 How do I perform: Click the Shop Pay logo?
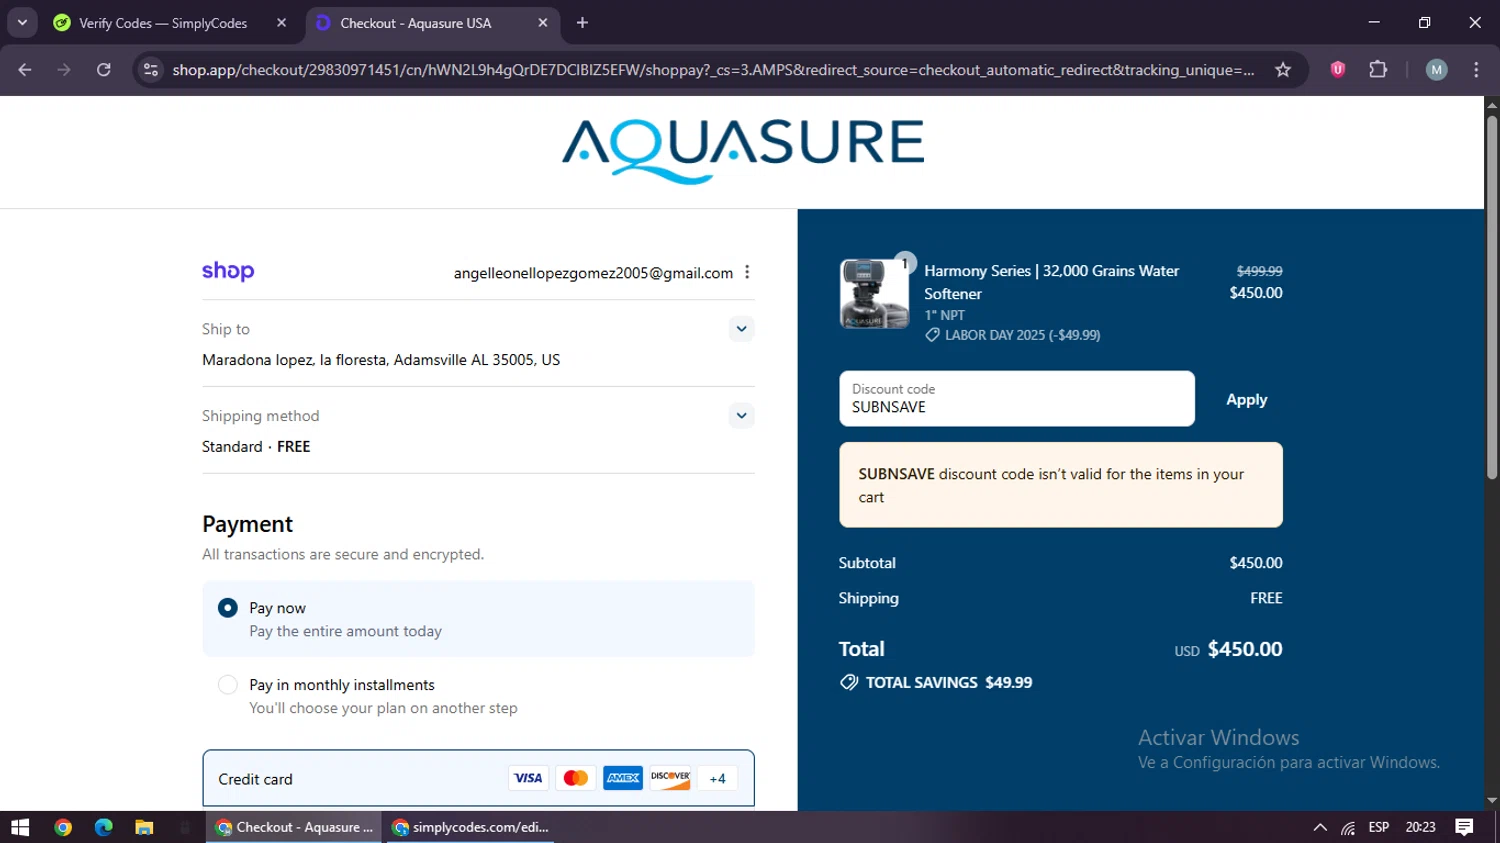pyautogui.click(x=228, y=271)
